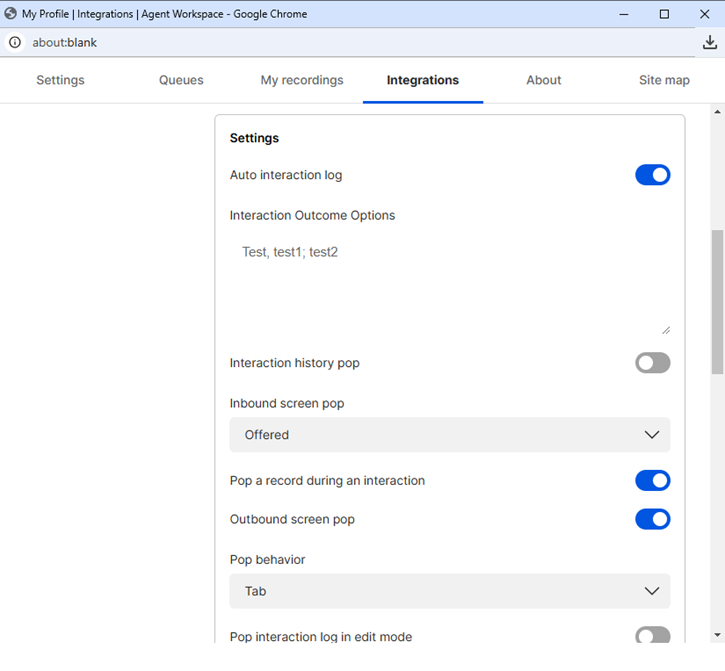Select the Integrations tab
The width and height of the screenshot is (725, 671).
tap(423, 80)
